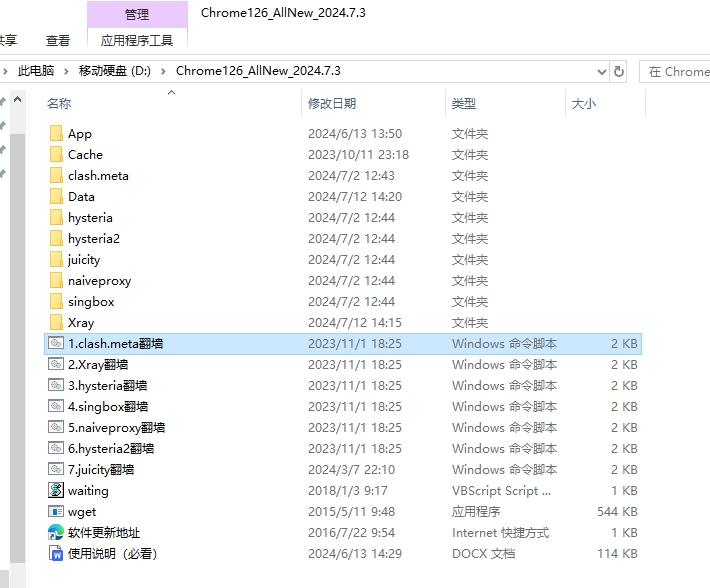710x588 pixels.
Task: Open the 管理 contextual tab
Action: coord(137,14)
